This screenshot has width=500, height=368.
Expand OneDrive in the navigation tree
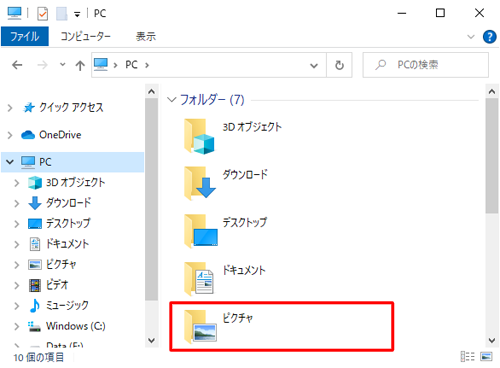10,135
